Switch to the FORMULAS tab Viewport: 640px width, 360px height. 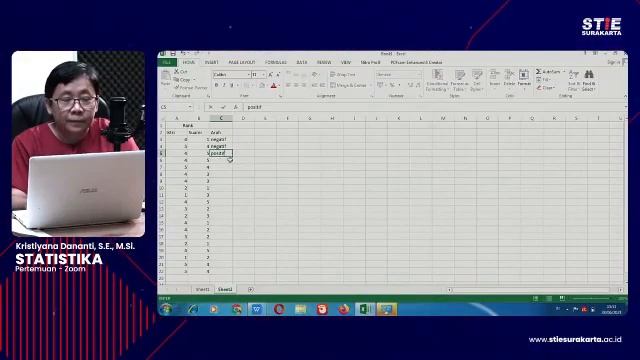(276, 62)
